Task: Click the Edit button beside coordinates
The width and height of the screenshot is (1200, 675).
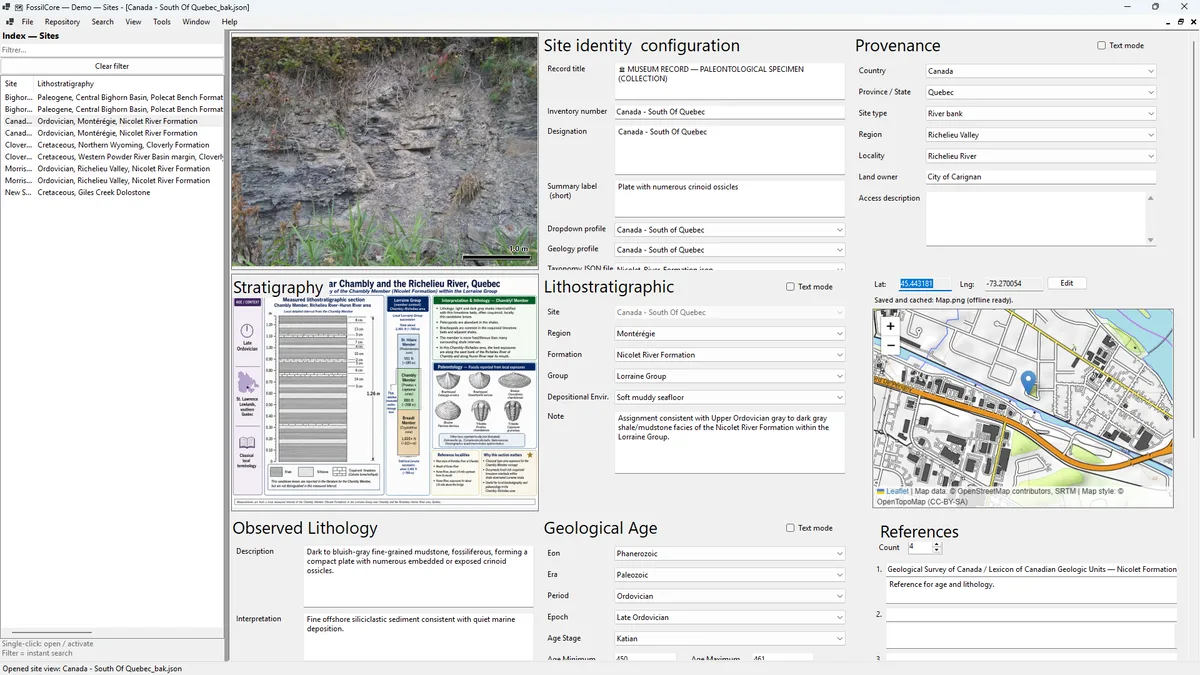Action: tap(1067, 283)
